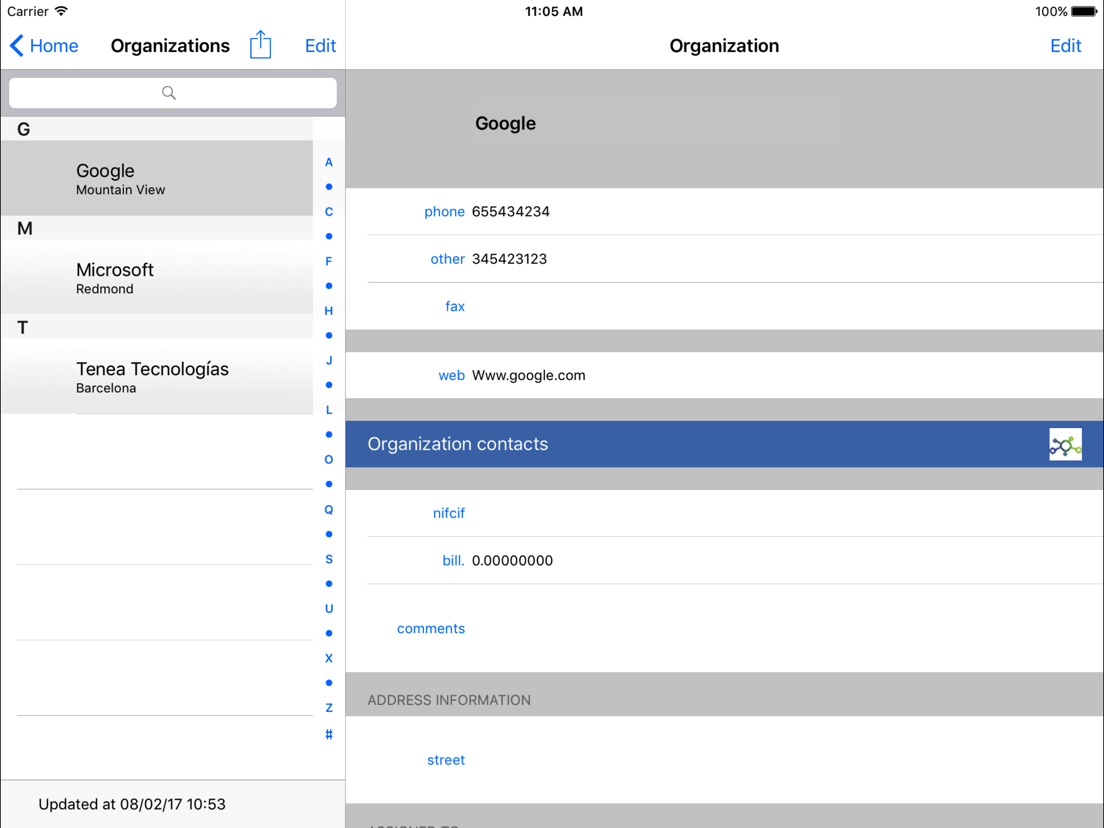Jump to index letter Q
This screenshot has width=1104, height=828.
pyautogui.click(x=329, y=509)
